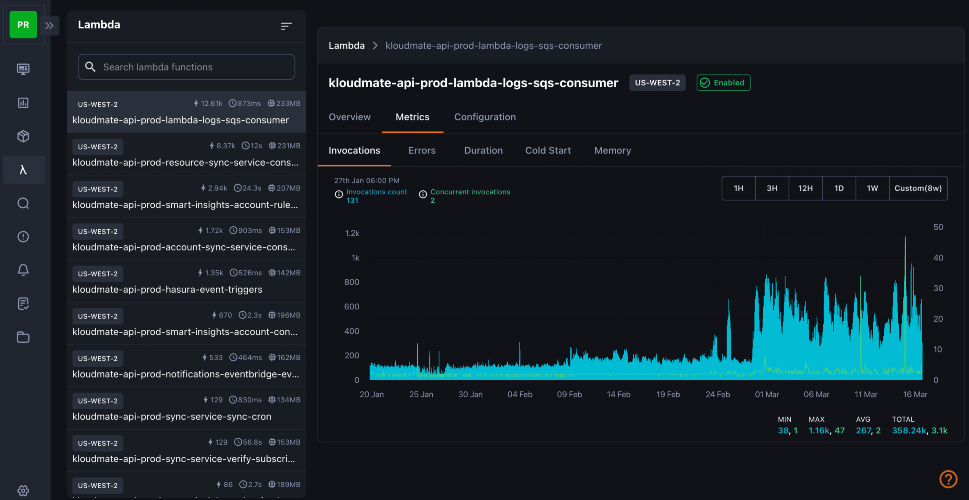Click the US-WEST-2 region badge in header

click(658, 83)
